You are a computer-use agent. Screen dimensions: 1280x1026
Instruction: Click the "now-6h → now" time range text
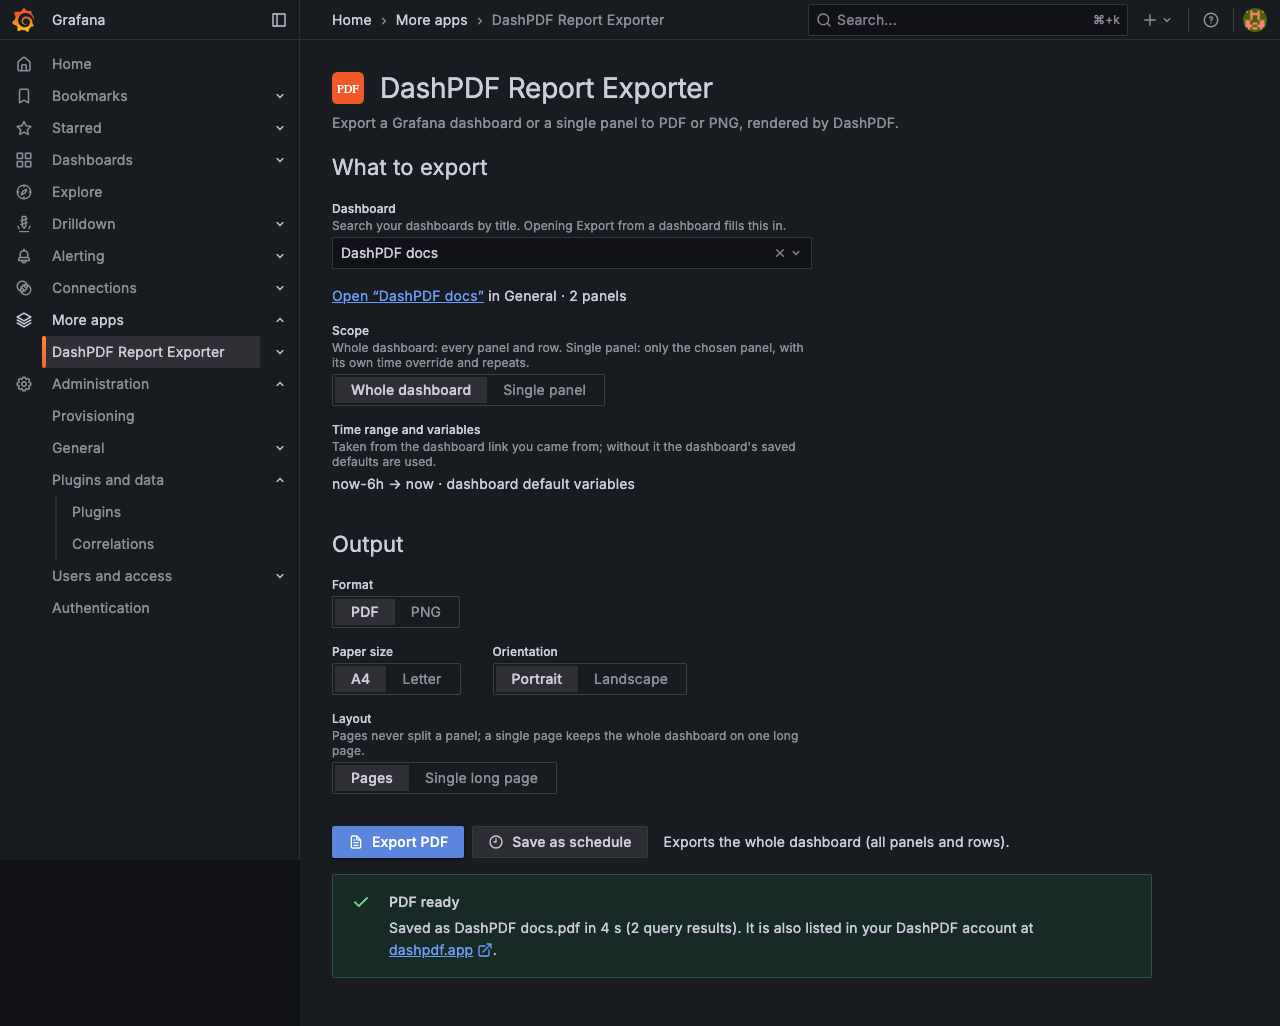pyautogui.click(x=383, y=484)
